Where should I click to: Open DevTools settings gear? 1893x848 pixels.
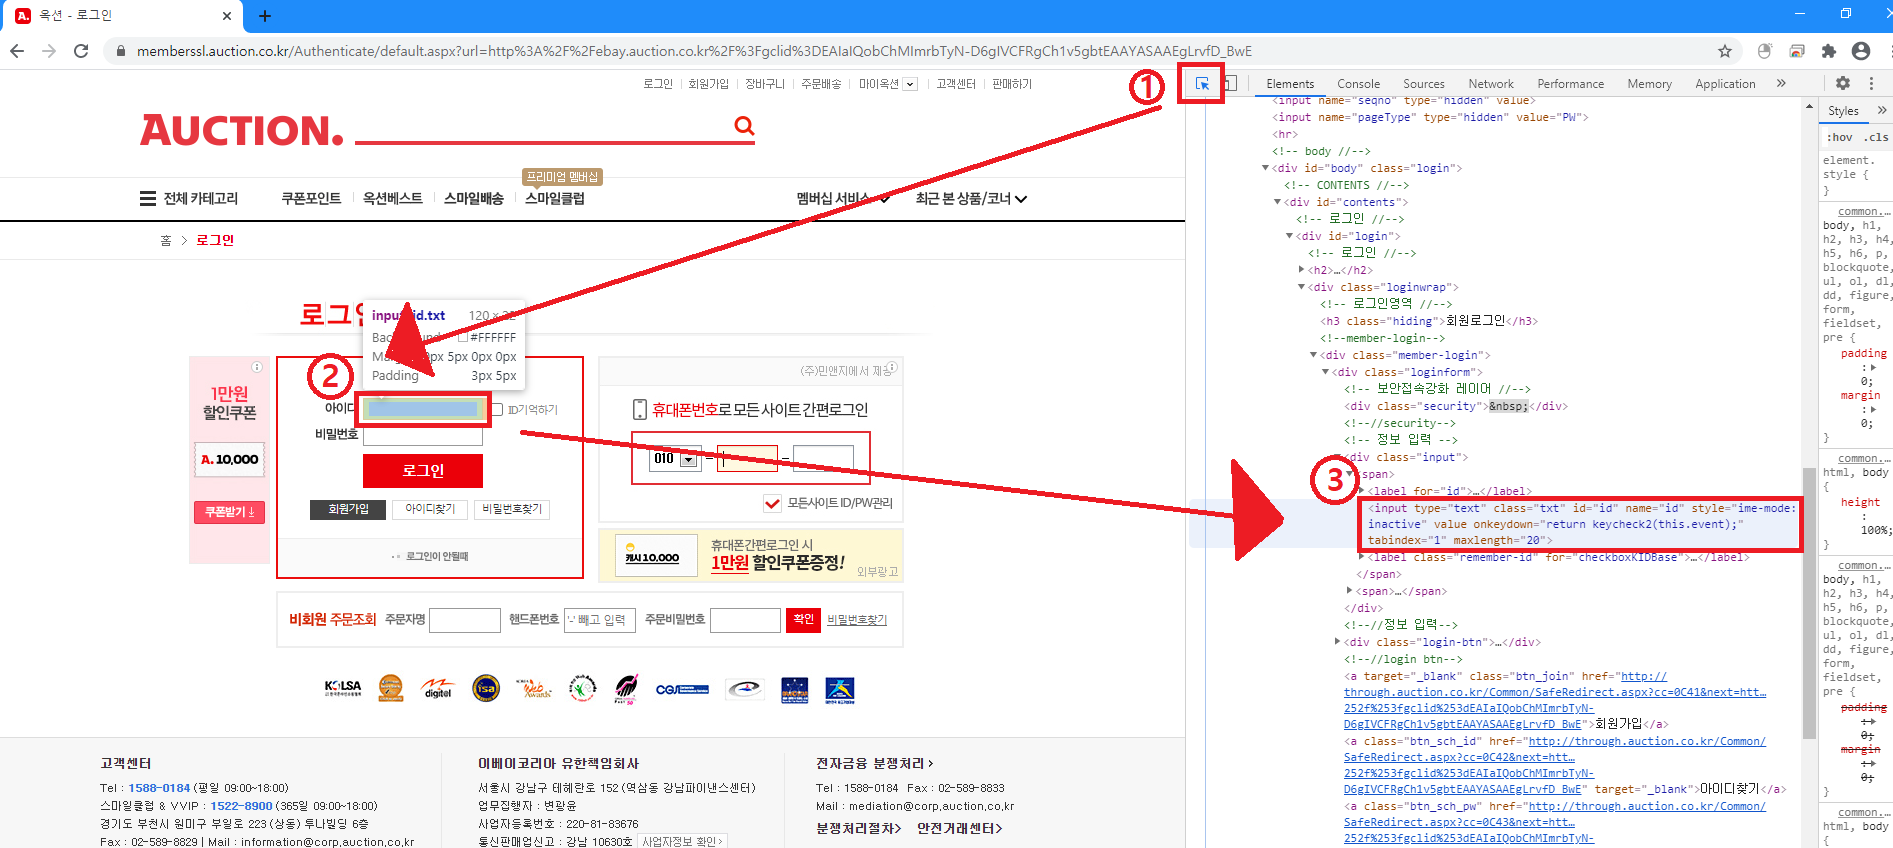click(1843, 83)
